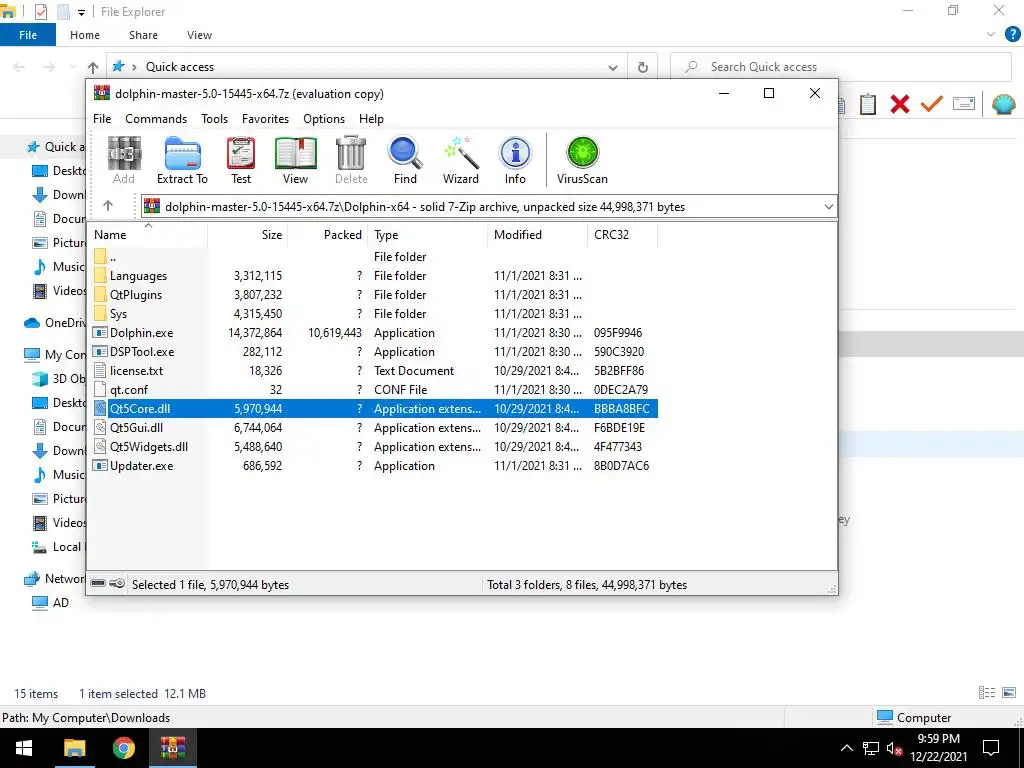1024x768 pixels.
Task: Open the Languages folder
Action: pyautogui.click(x=138, y=276)
